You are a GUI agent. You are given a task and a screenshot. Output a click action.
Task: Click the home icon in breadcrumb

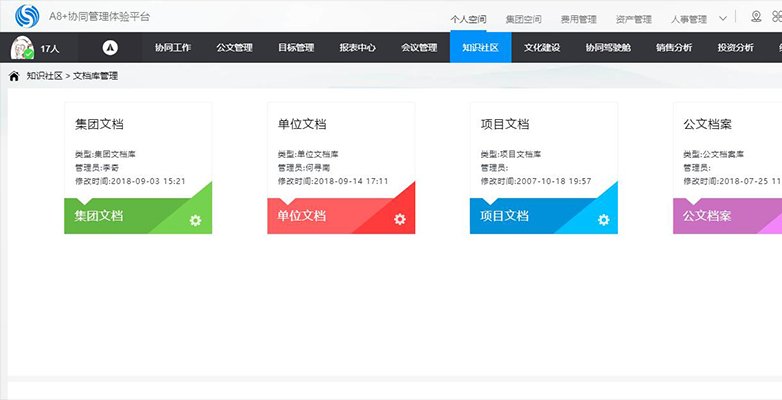pos(14,76)
